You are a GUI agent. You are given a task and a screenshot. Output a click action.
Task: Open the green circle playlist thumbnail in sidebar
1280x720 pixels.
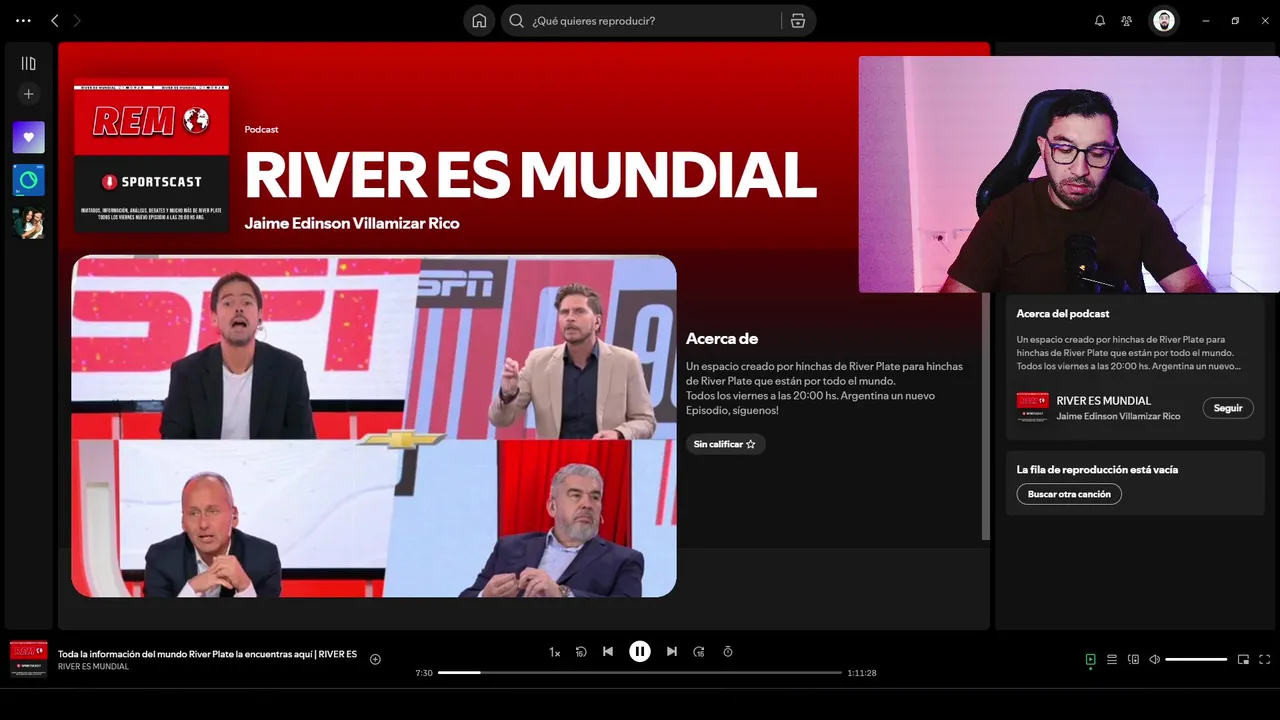tap(28, 180)
